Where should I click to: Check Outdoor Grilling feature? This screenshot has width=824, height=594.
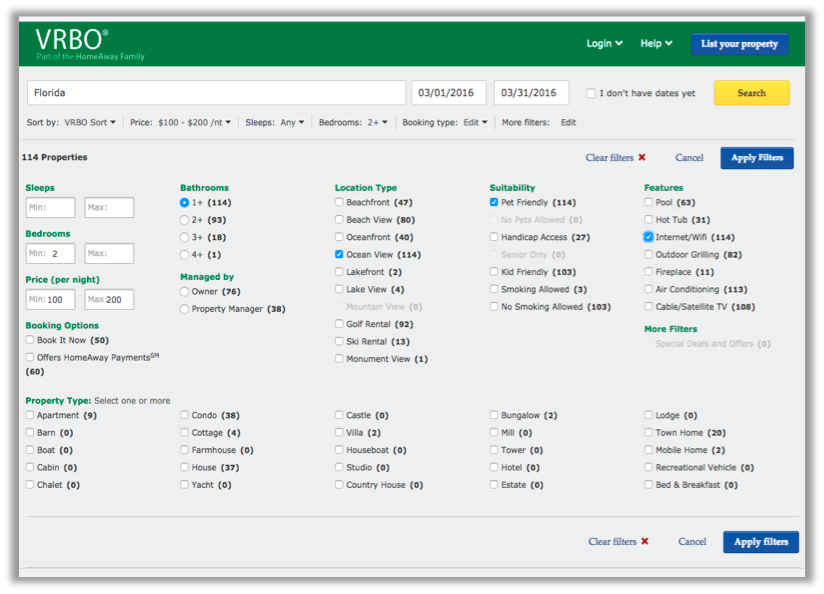click(648, 254)
